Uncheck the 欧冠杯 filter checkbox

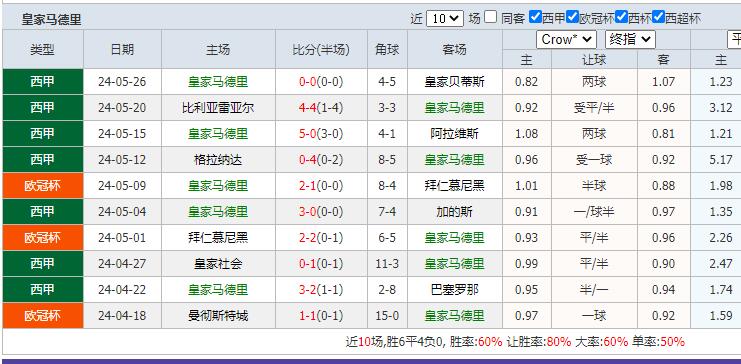click(x=573, y=17)
